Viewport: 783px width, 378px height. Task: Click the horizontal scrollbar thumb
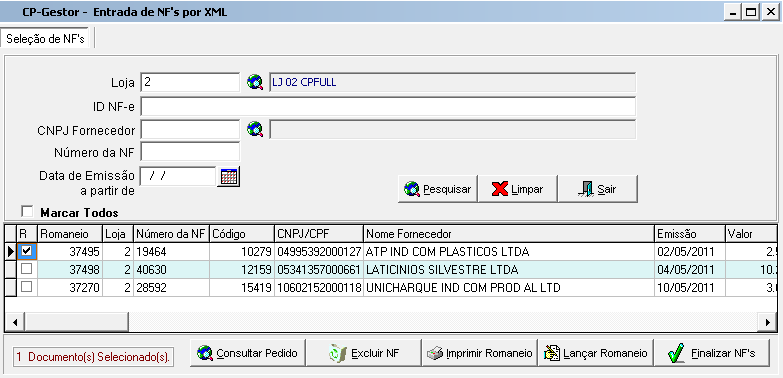coord(77,322)
